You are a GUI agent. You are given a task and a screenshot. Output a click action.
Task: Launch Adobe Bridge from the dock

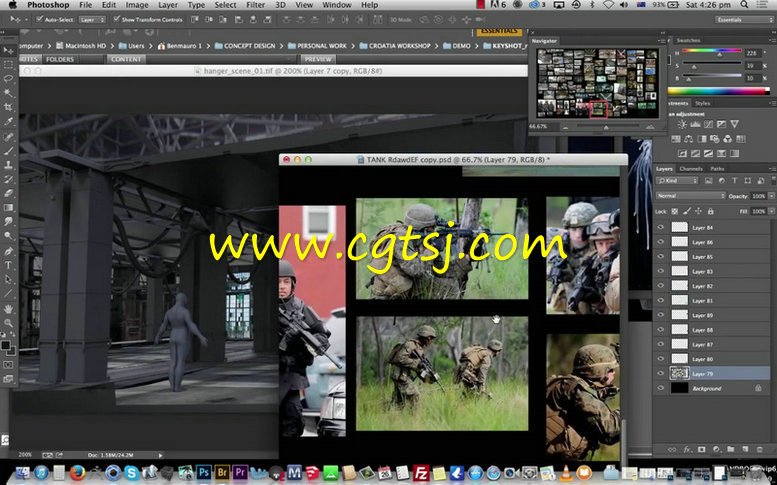(x=222, y=472)
